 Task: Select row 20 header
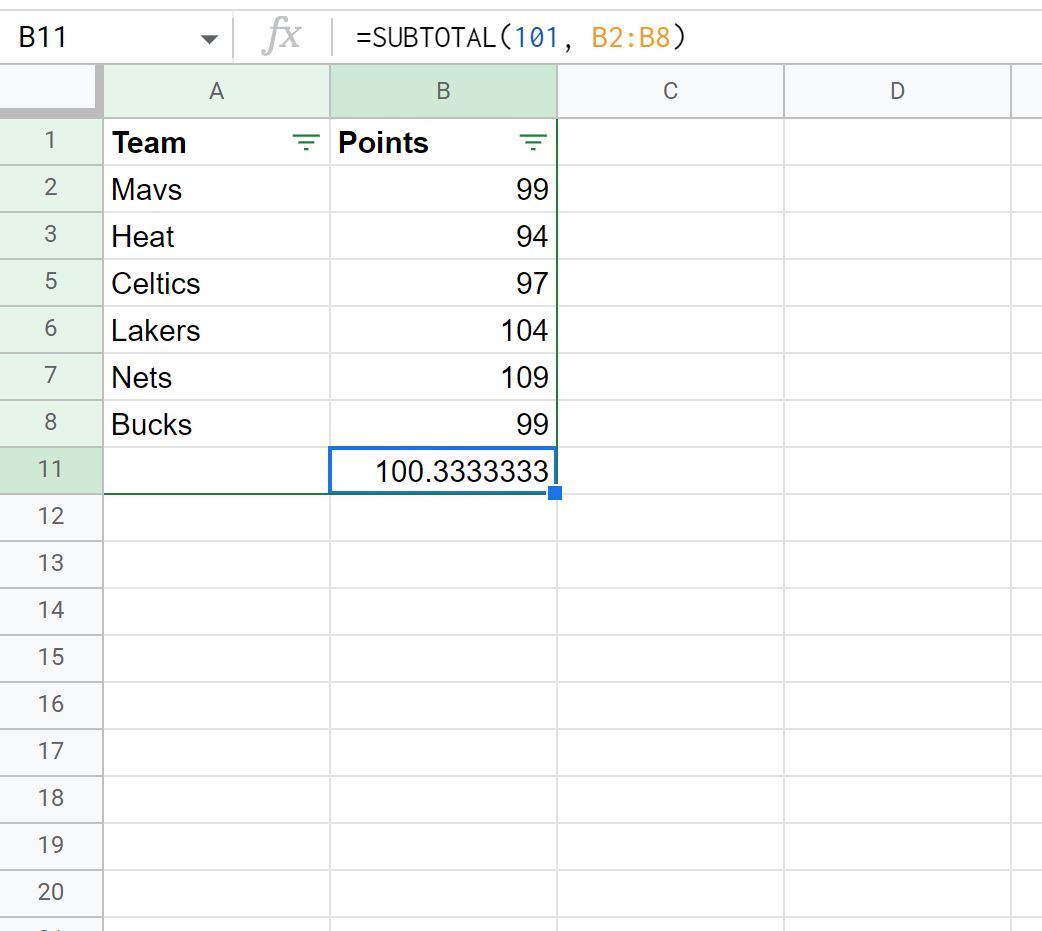pos(51,893)
